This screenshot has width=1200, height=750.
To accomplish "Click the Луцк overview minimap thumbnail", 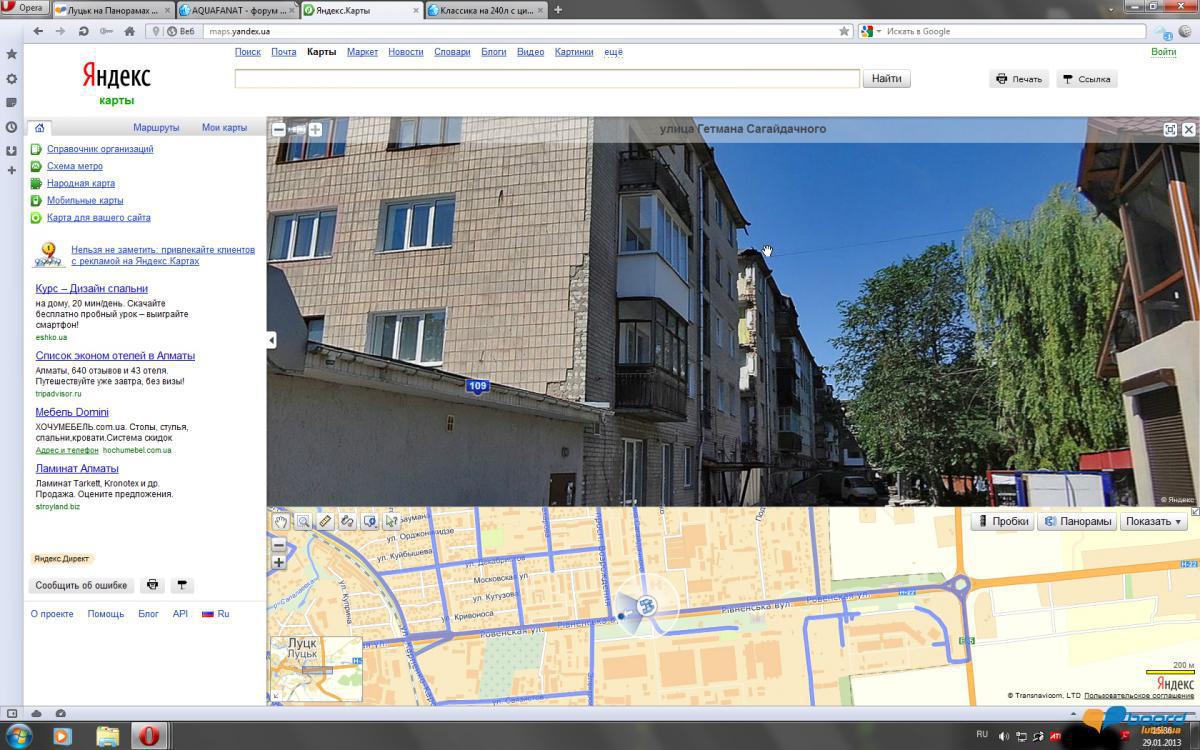I will pyautogui.click(x=316, y=668).
